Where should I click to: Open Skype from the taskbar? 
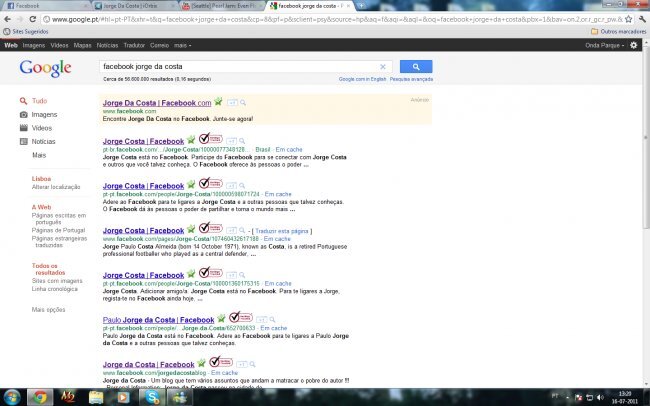tap(152, 397)
